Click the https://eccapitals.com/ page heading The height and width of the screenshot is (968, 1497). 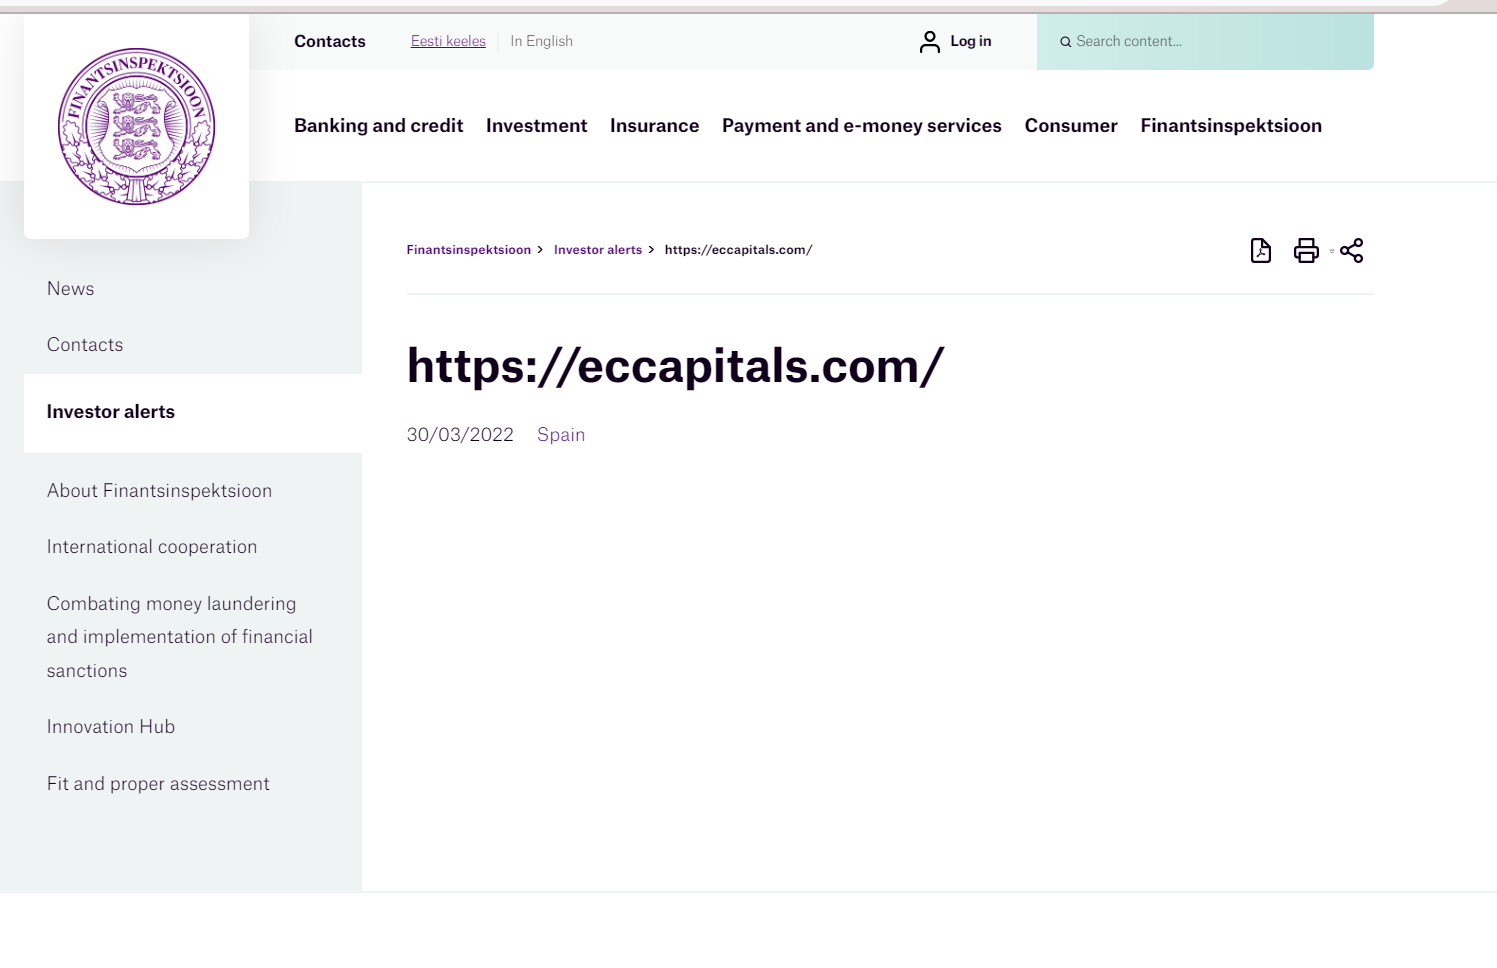click(675, 366)
